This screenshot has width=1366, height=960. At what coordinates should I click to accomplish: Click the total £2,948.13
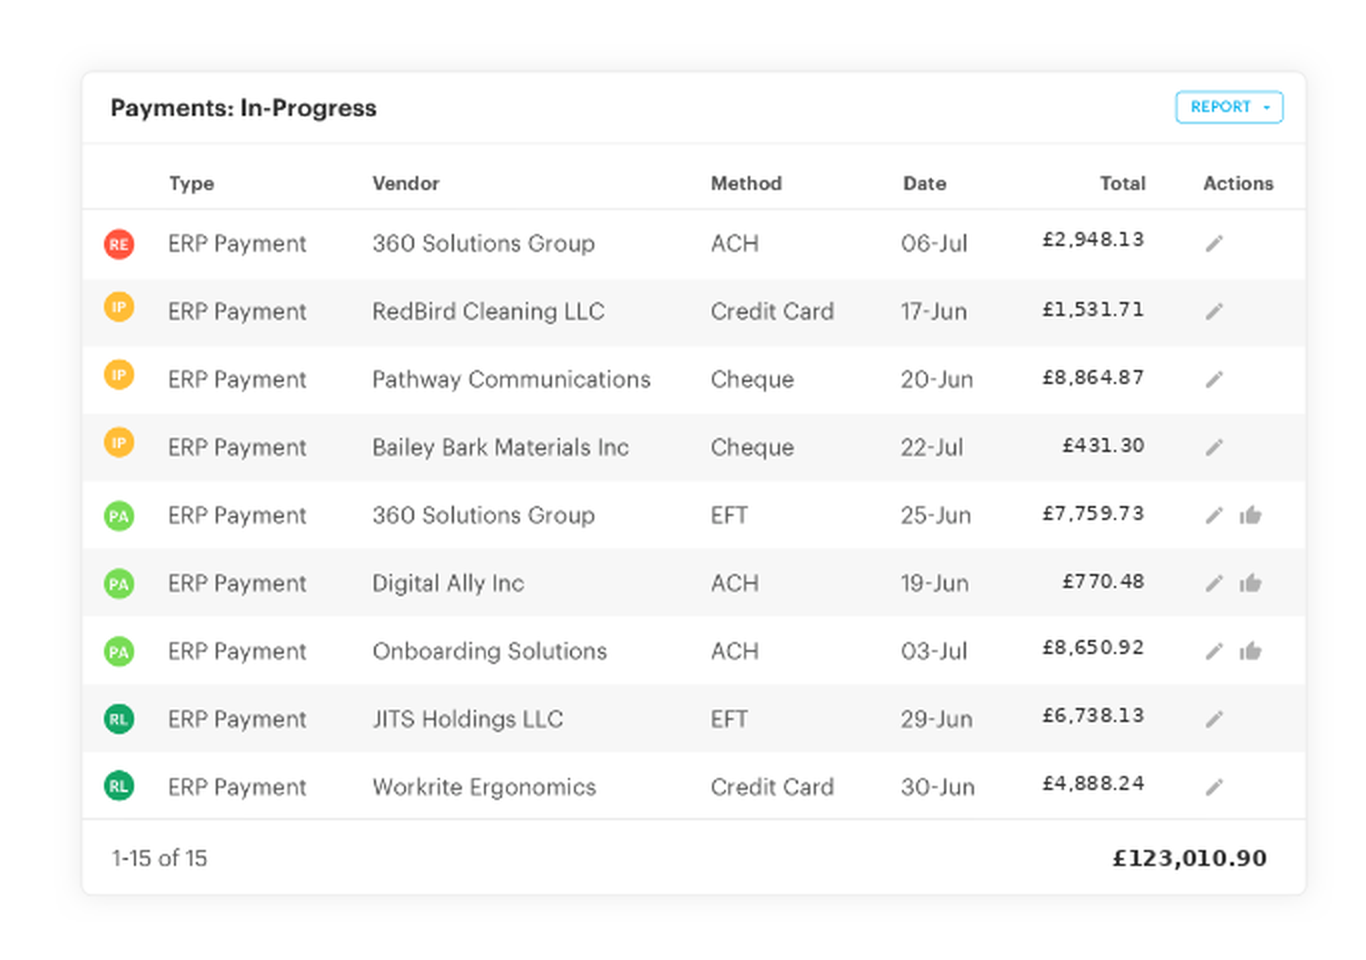[1093, 239]
